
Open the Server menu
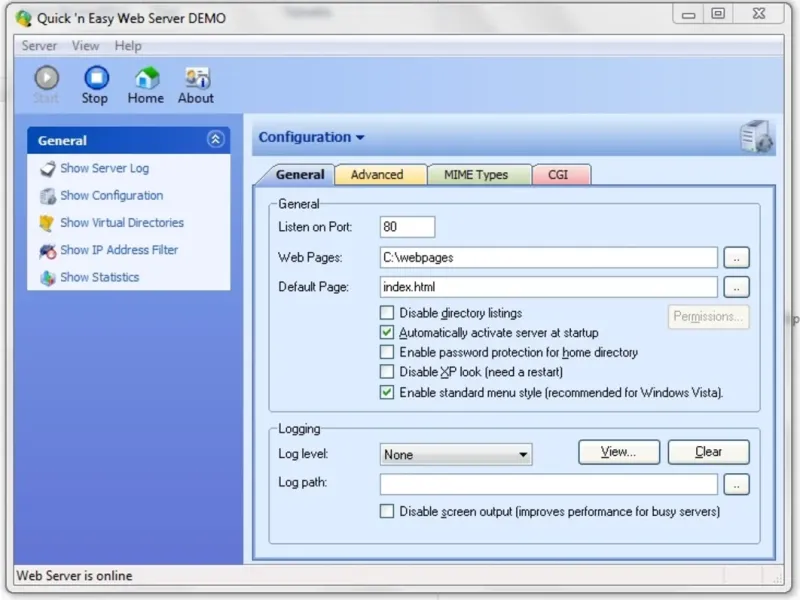[39, 46]
